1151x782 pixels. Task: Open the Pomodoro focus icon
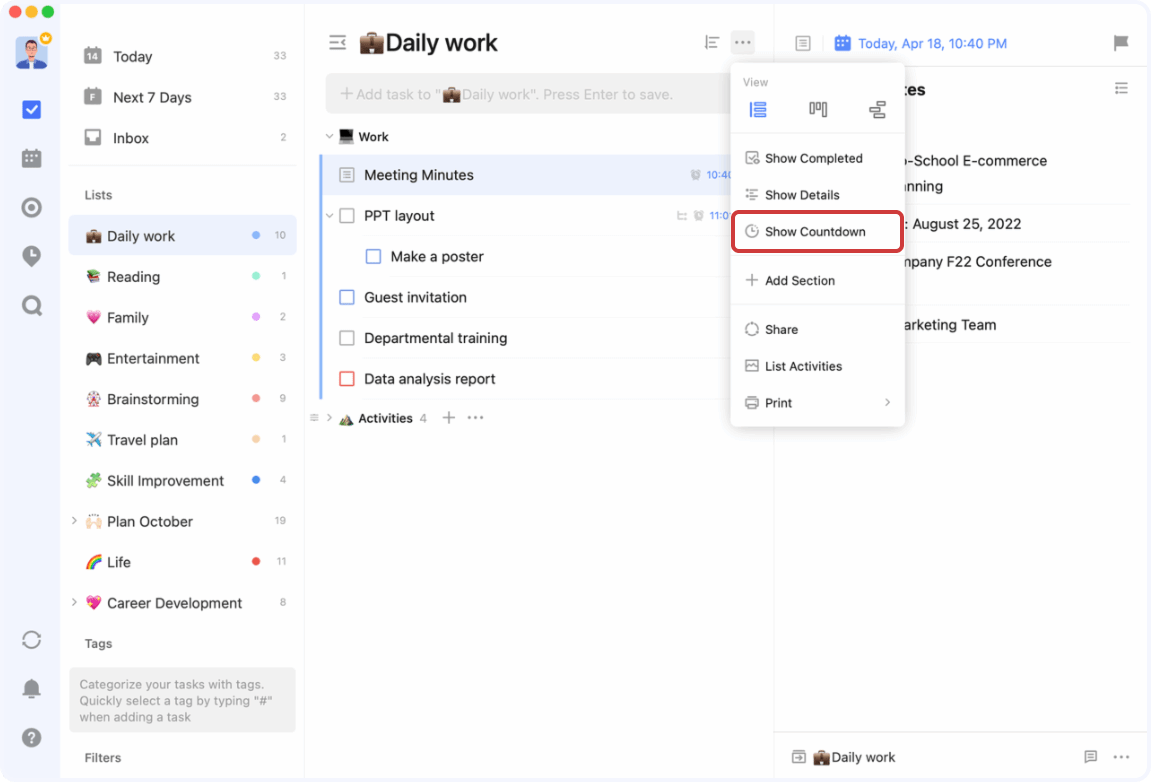click(x=31, y=207)
